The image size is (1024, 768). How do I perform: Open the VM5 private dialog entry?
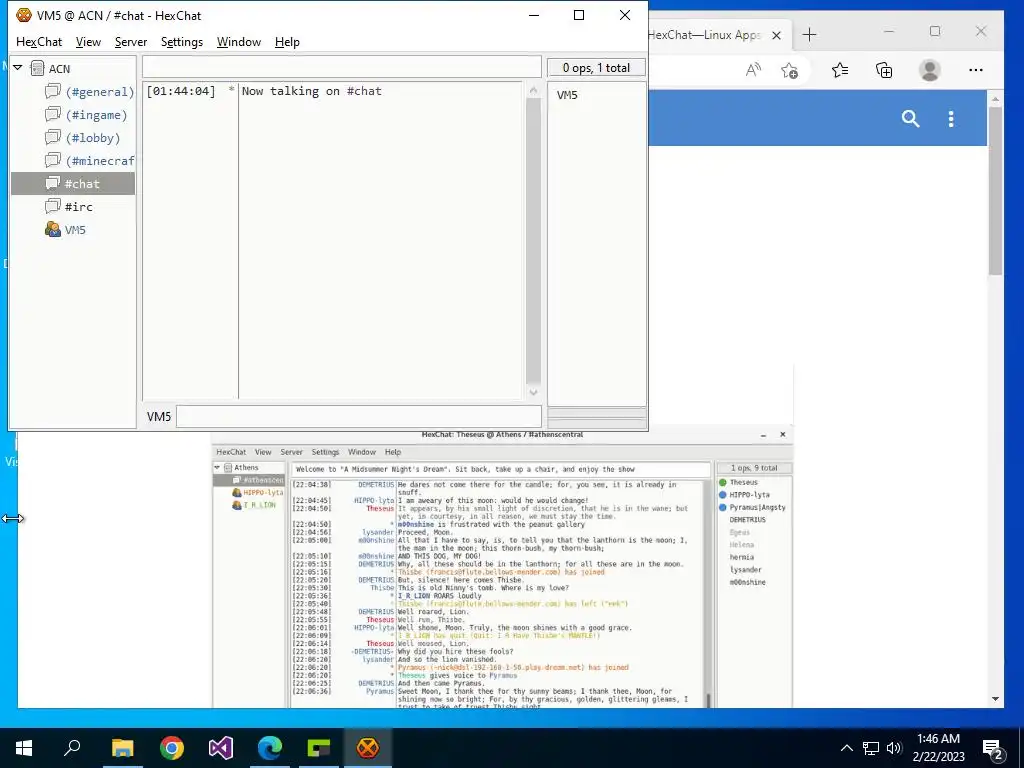click(x=75, y=230)
